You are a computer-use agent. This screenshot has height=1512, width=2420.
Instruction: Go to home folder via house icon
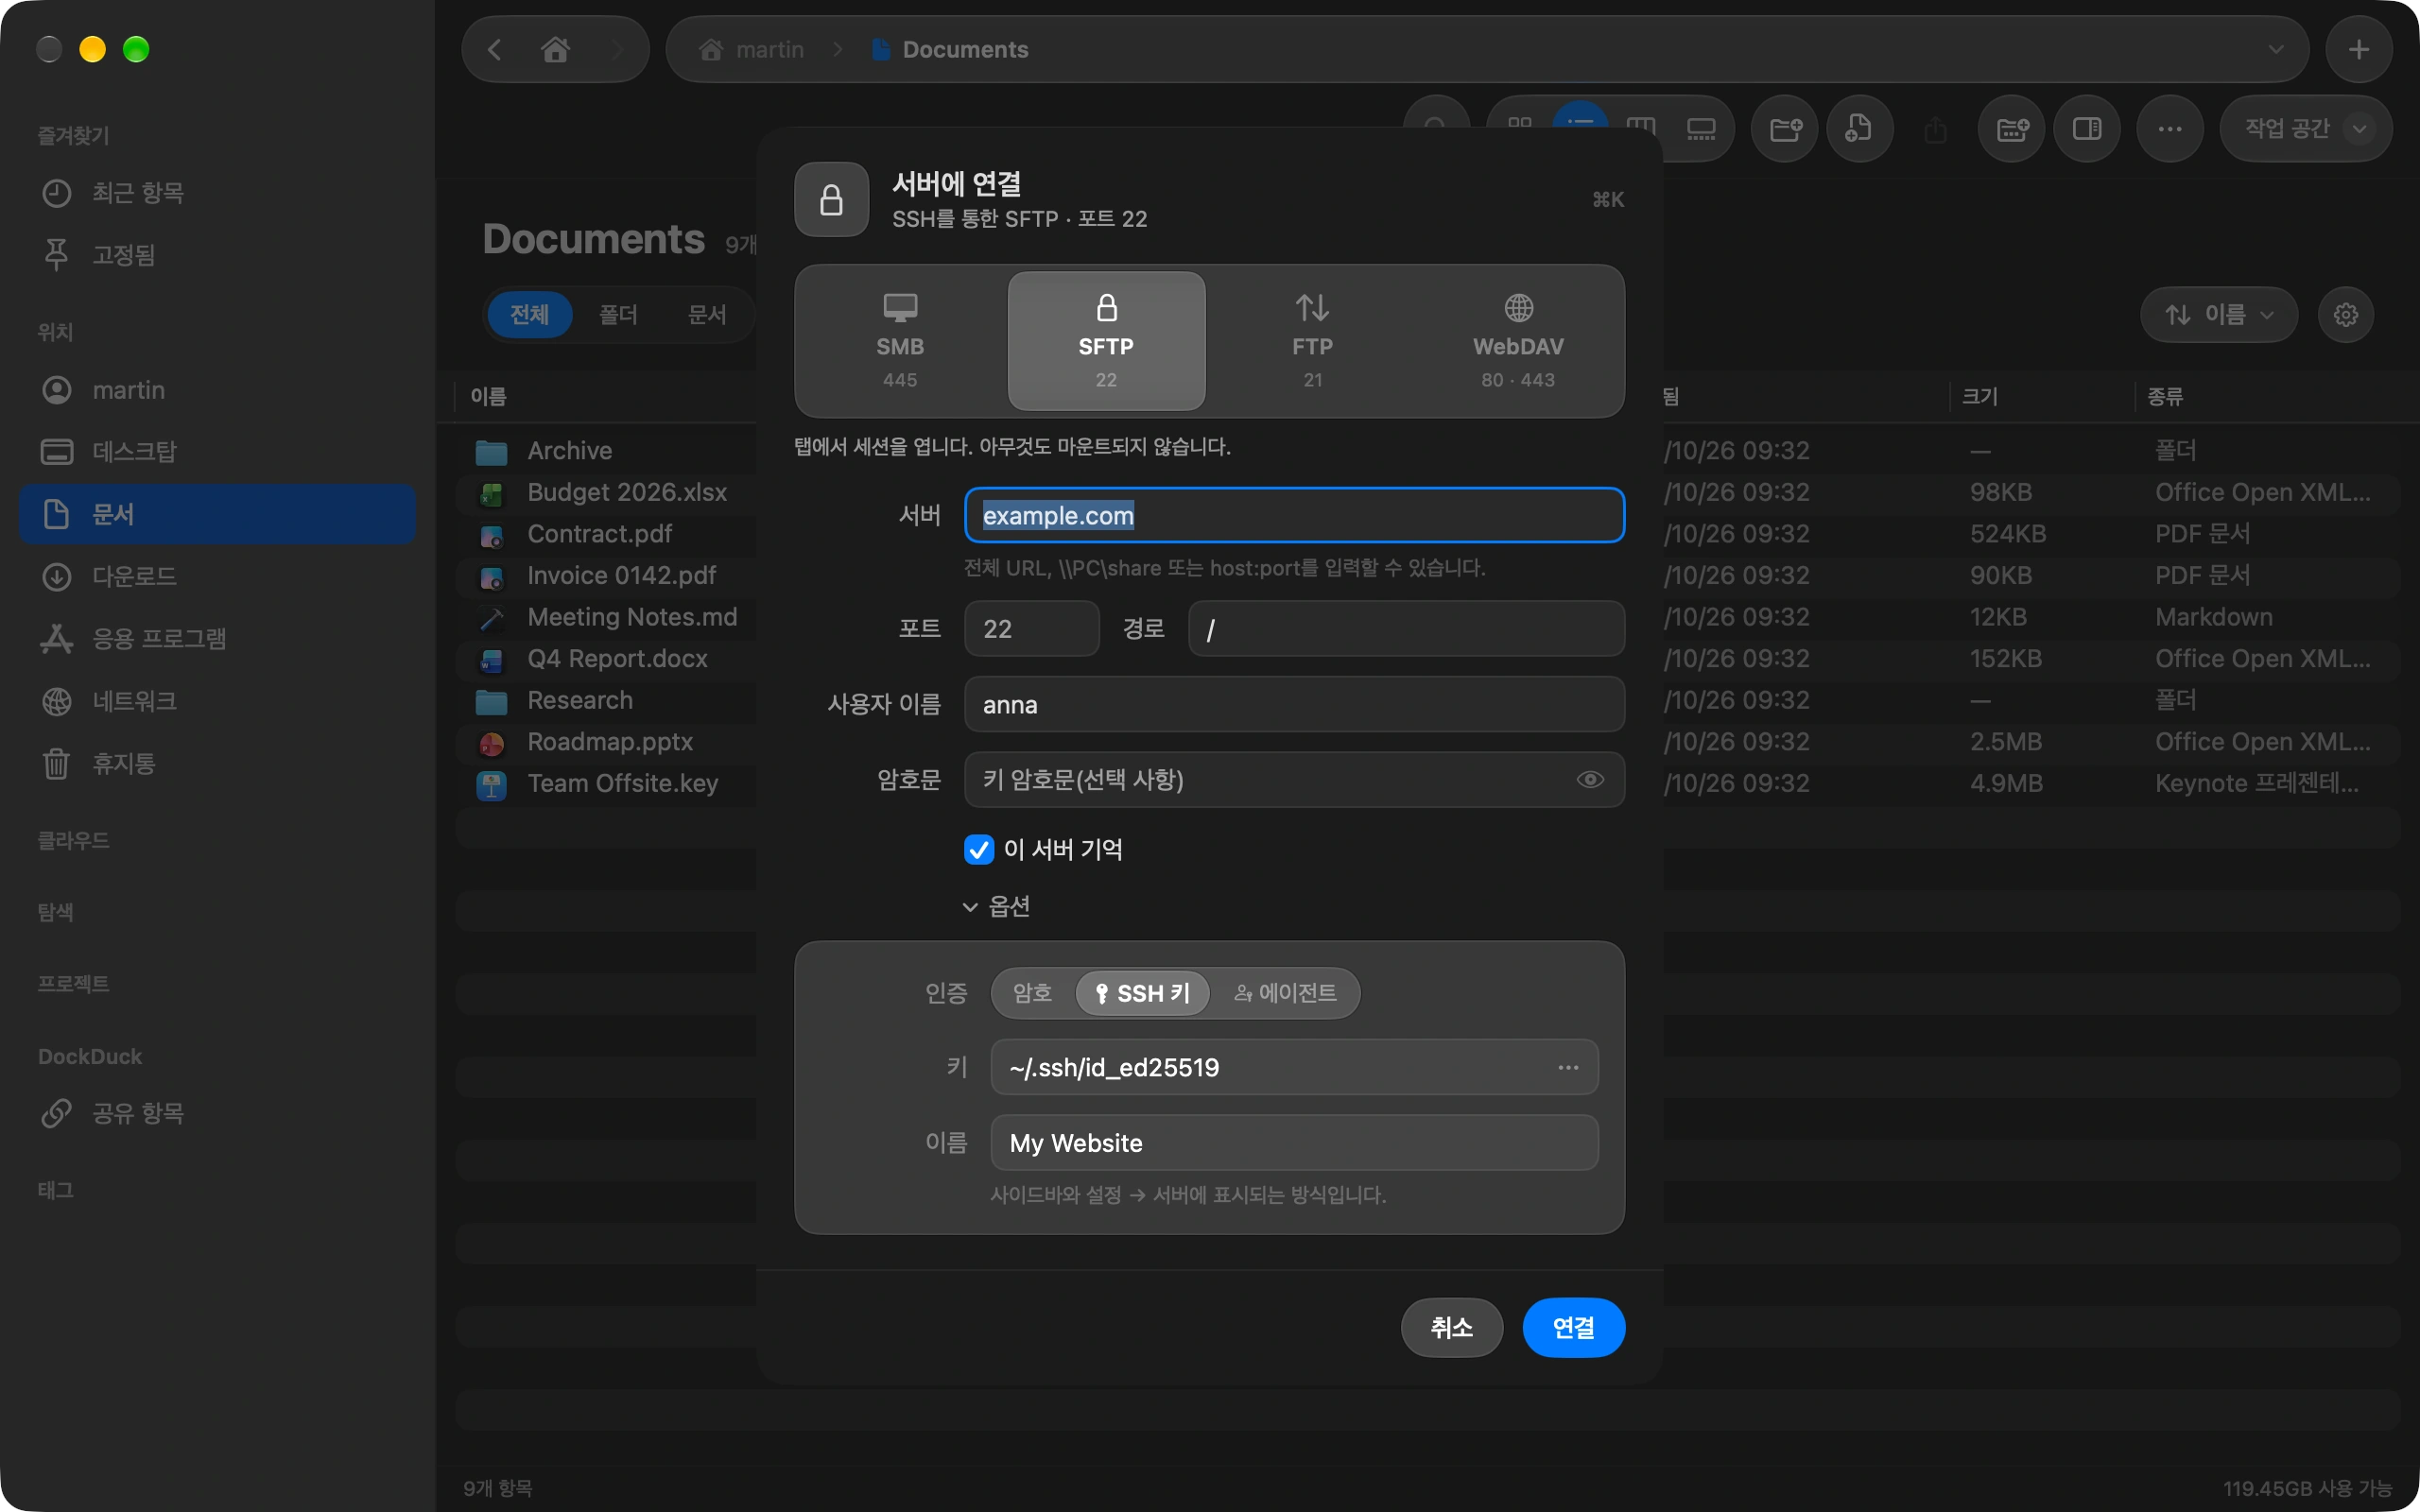[x=556, y=49]
